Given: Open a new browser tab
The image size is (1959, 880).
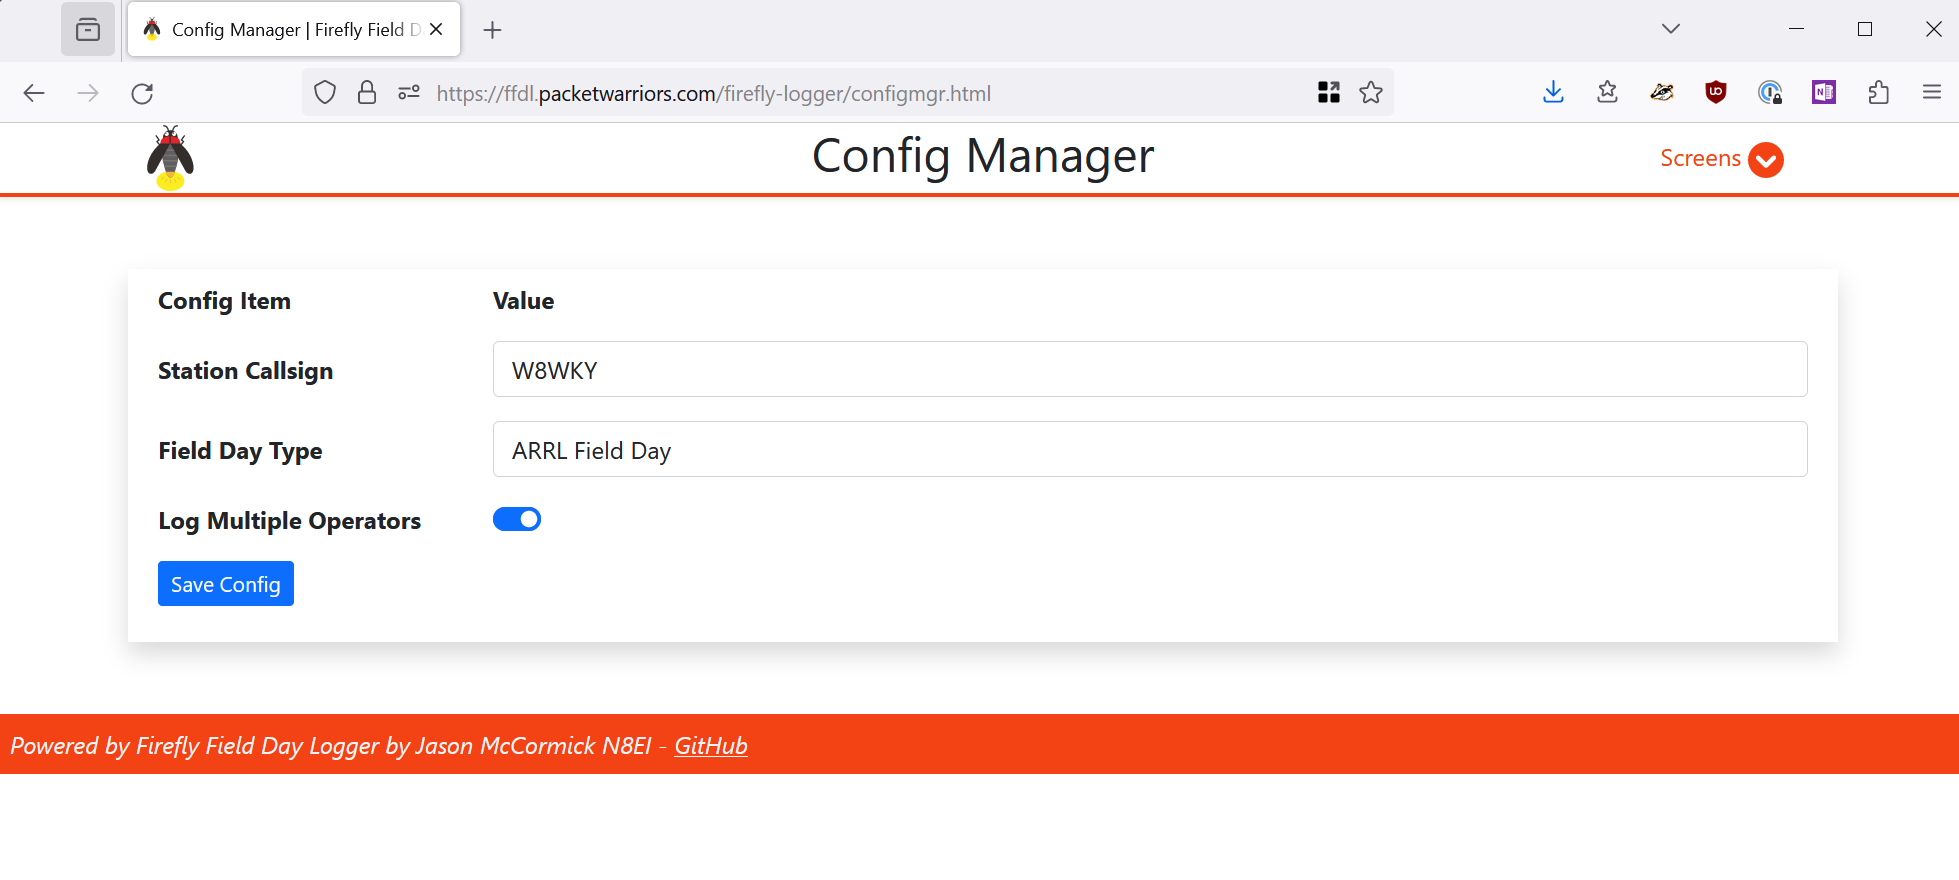Looking at the screenshot, I should point(492,30).
